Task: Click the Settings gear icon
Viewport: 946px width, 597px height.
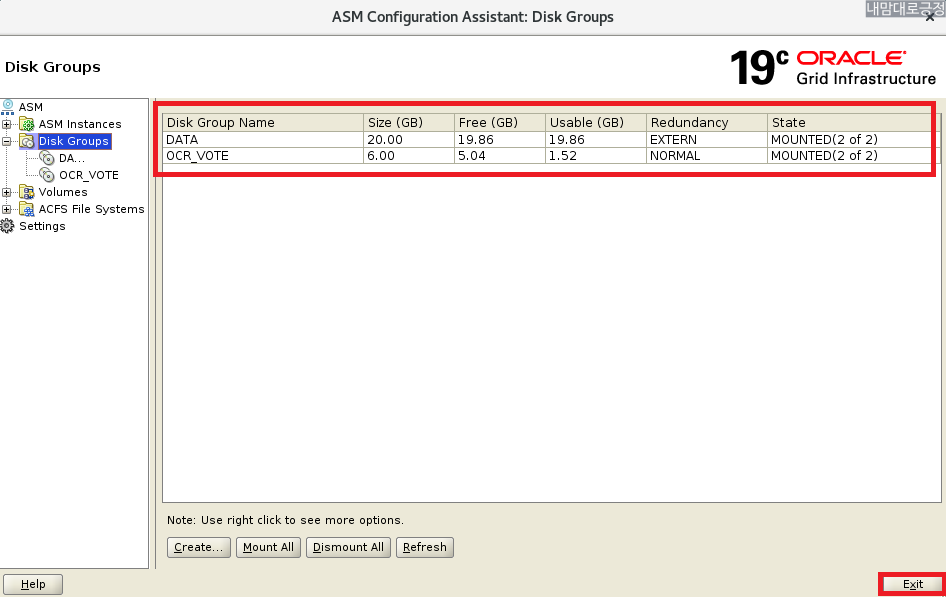Action: 7,226
